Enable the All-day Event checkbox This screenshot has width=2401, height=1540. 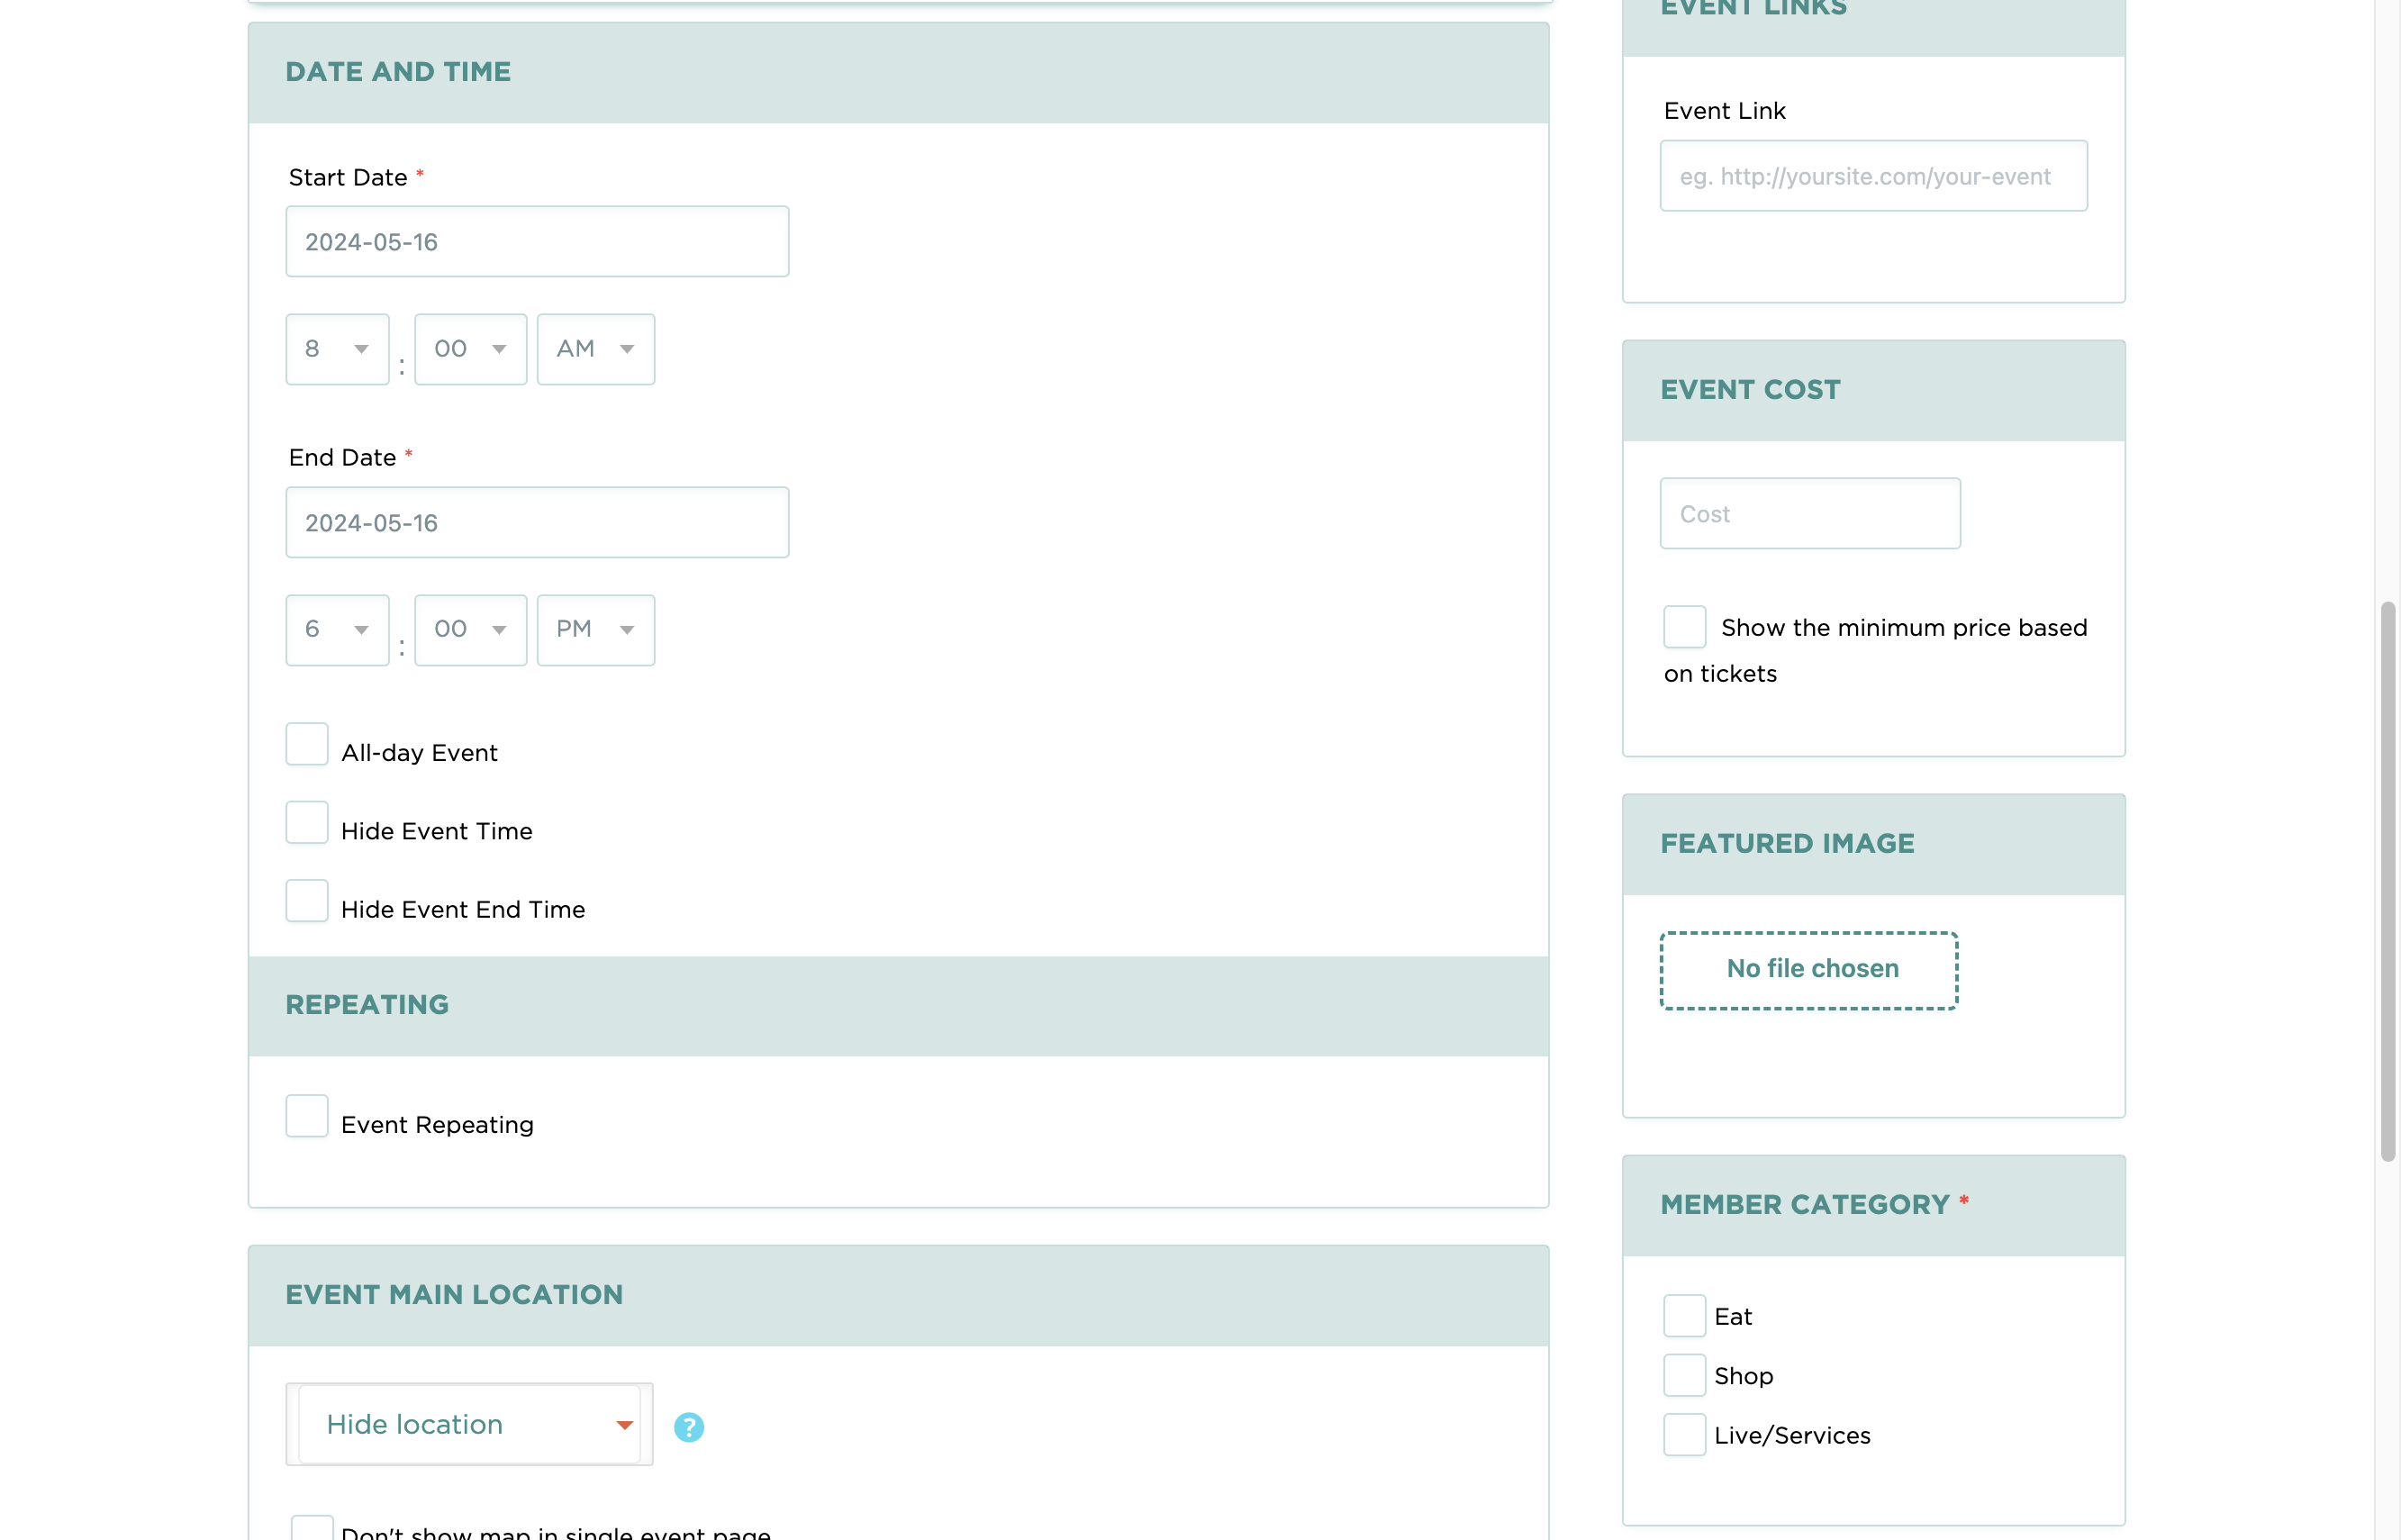tap(307, 744)
